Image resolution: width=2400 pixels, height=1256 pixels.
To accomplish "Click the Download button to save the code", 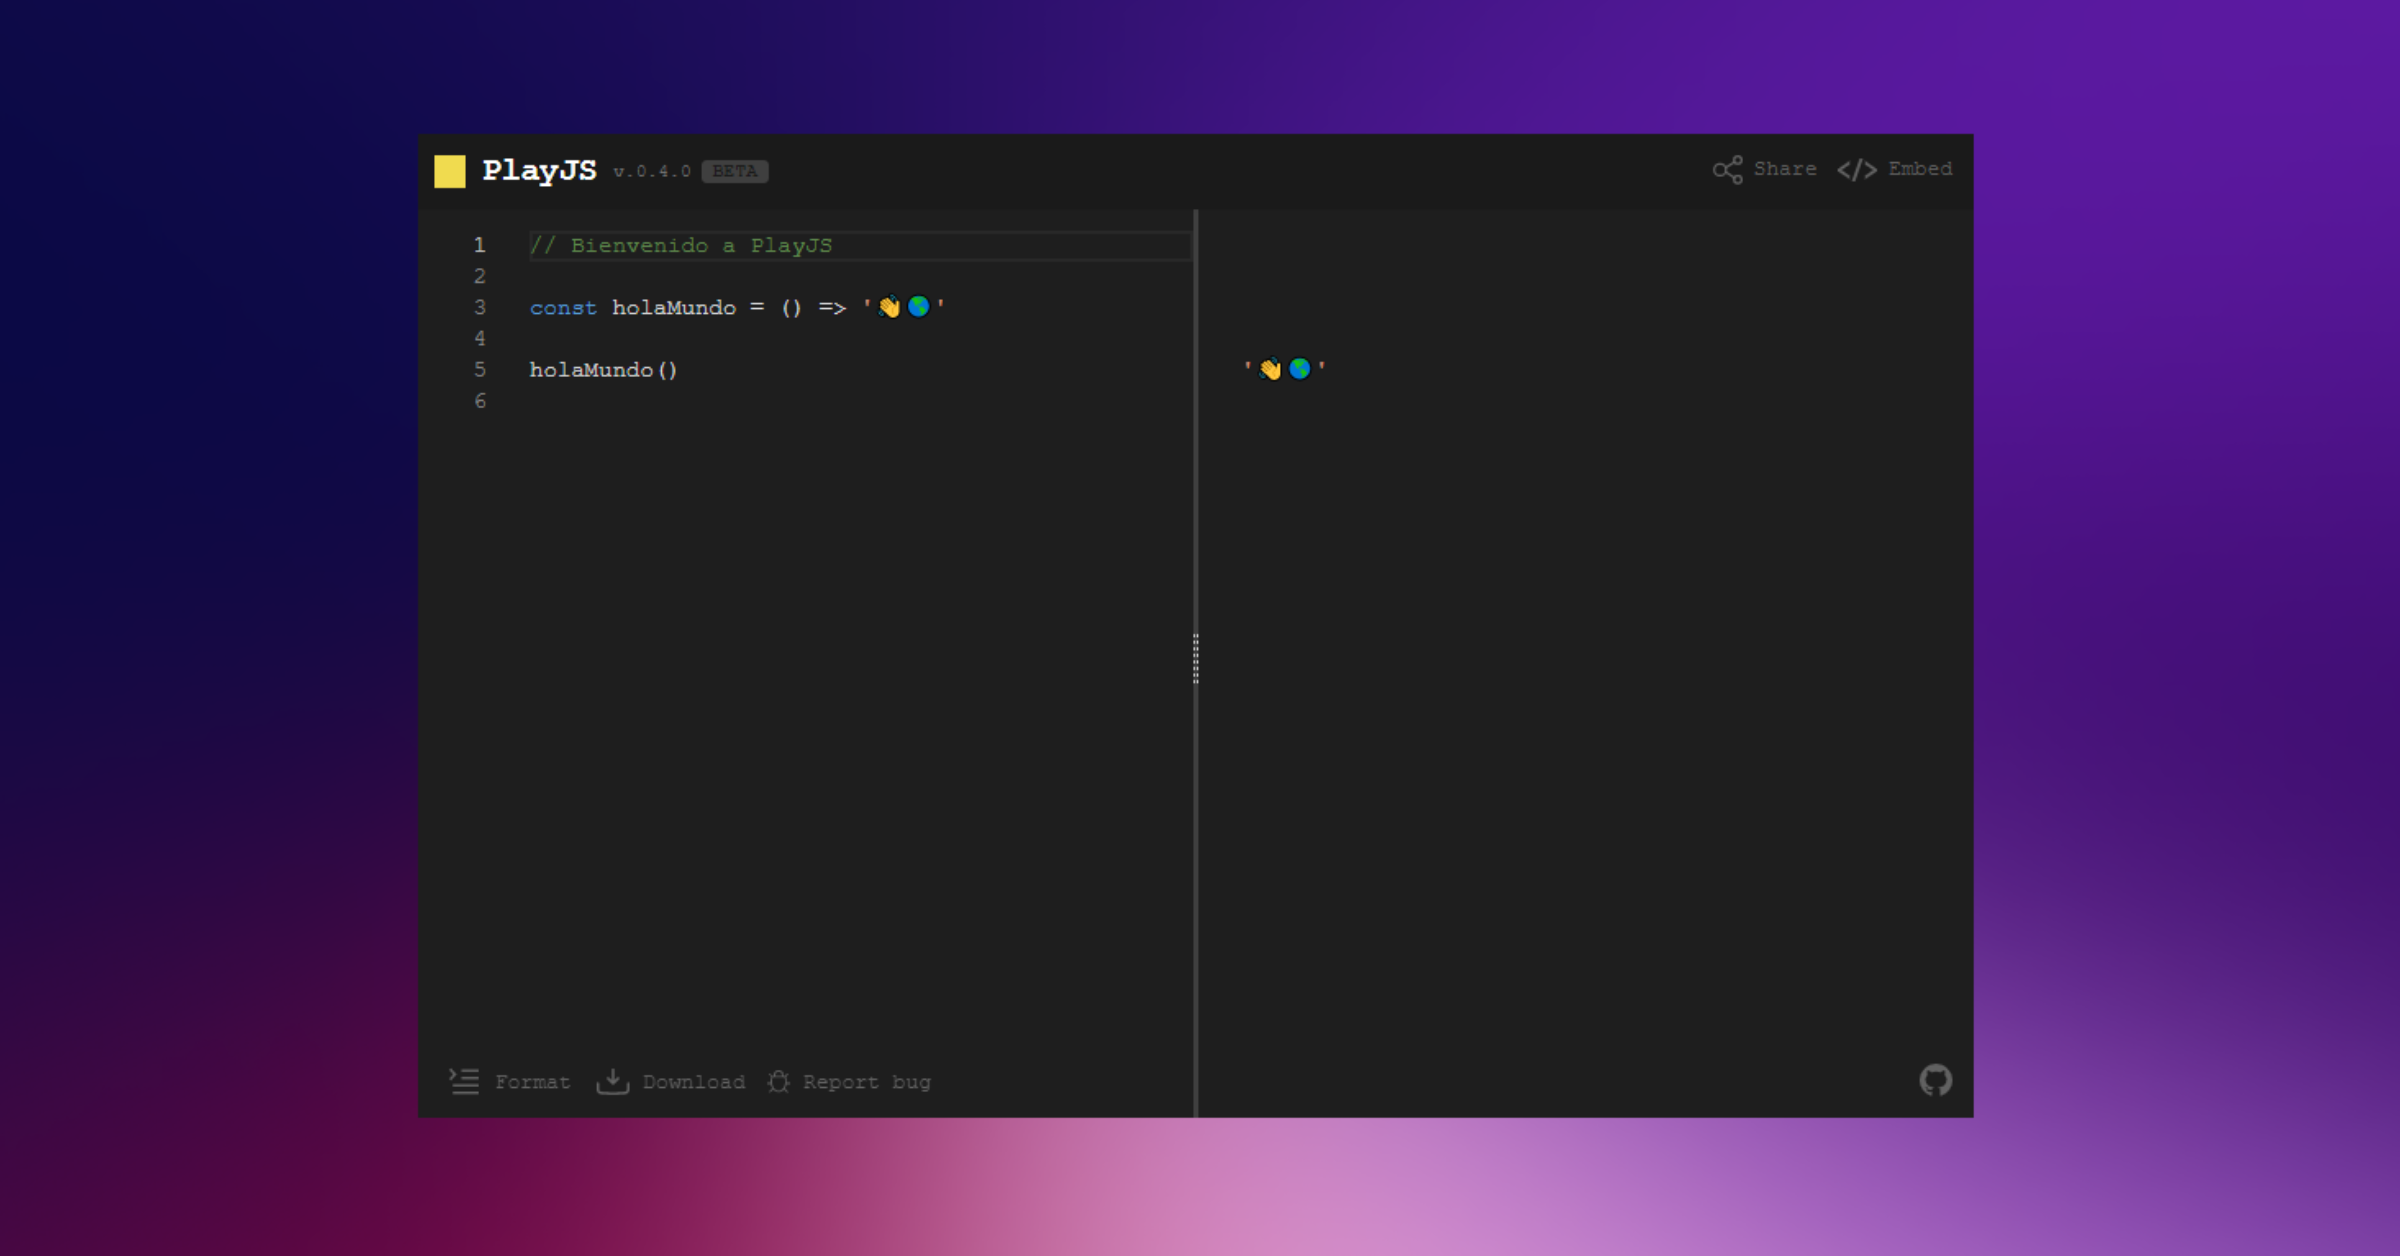I will [693, 1081].
